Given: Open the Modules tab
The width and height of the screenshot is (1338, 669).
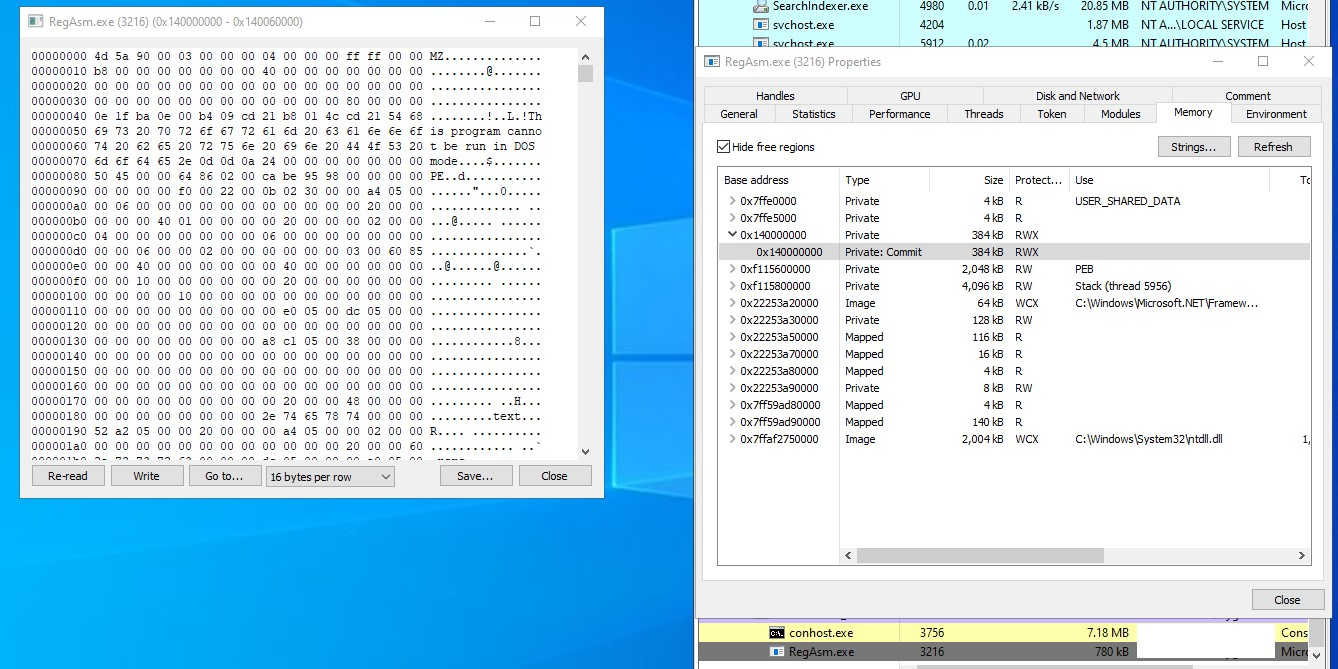Looking at the screenshot, I should point(1120,114).
